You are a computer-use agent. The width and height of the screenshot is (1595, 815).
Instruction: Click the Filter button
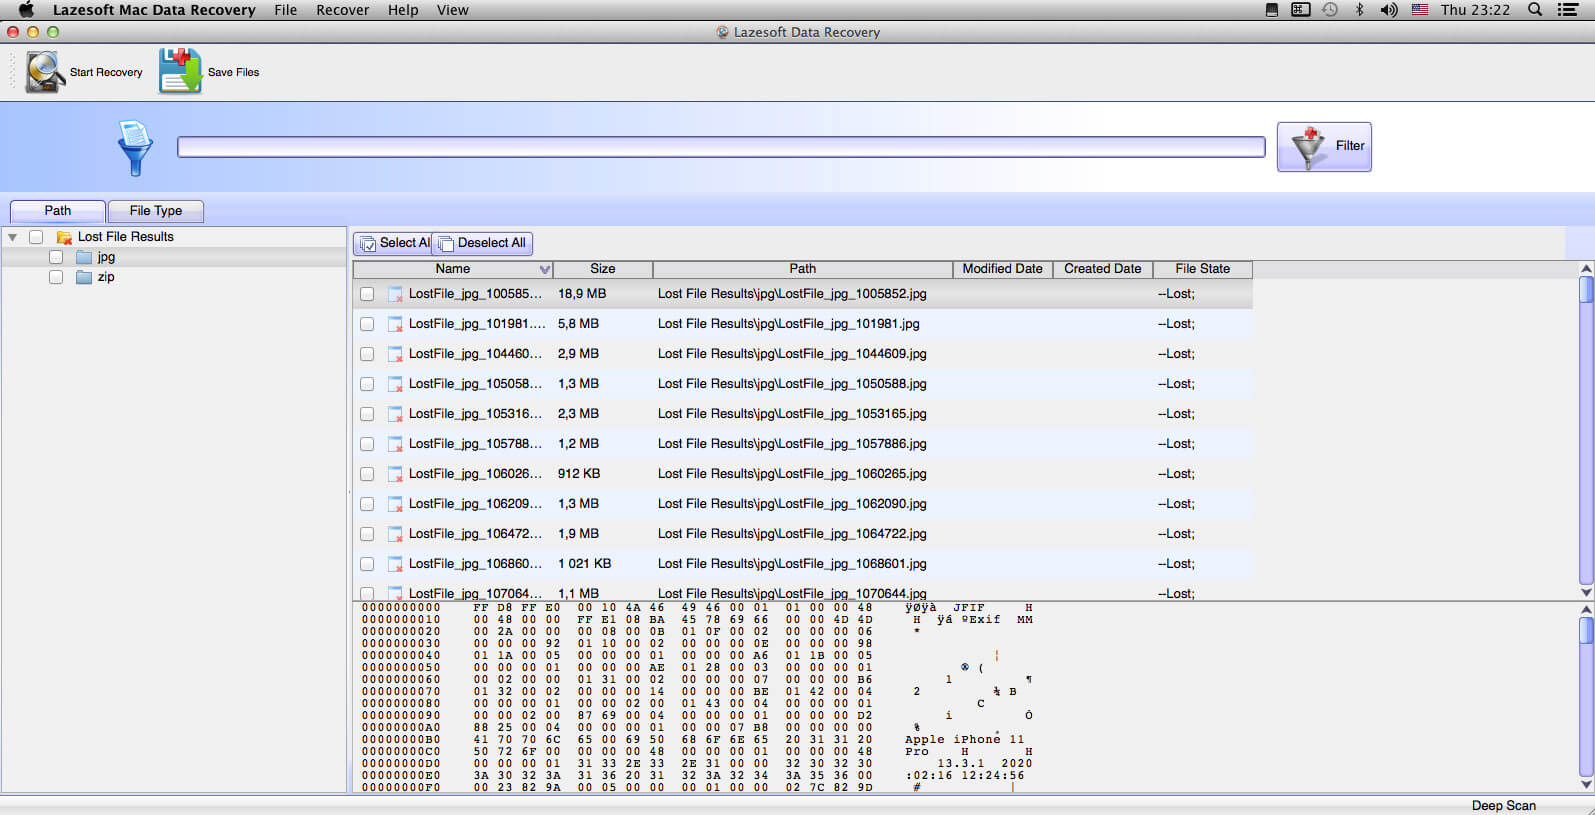(x=1324, y=146)
